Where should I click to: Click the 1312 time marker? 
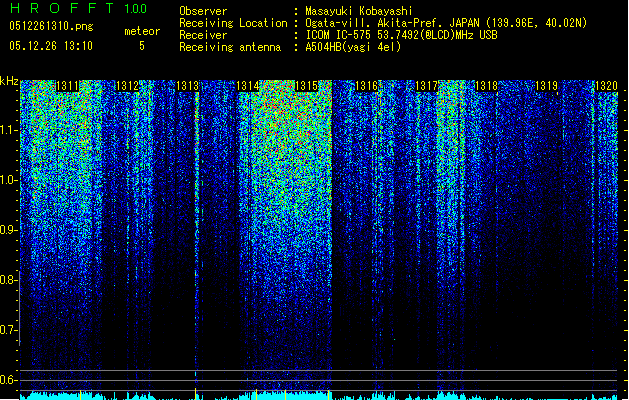point(127,86)
